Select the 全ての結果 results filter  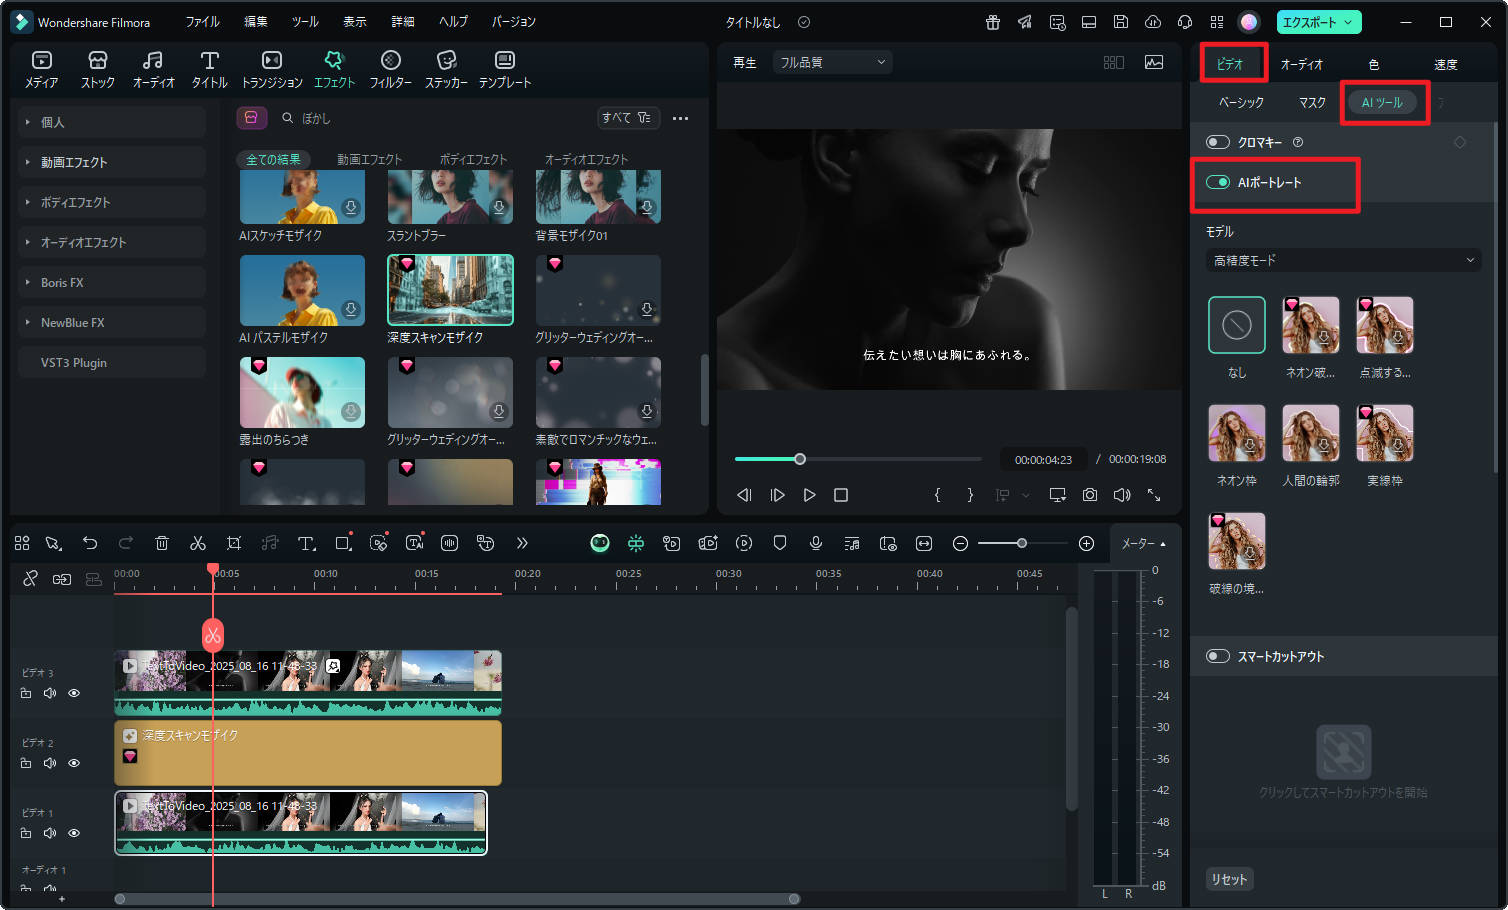pyautogui.click(x=273, y=159)
